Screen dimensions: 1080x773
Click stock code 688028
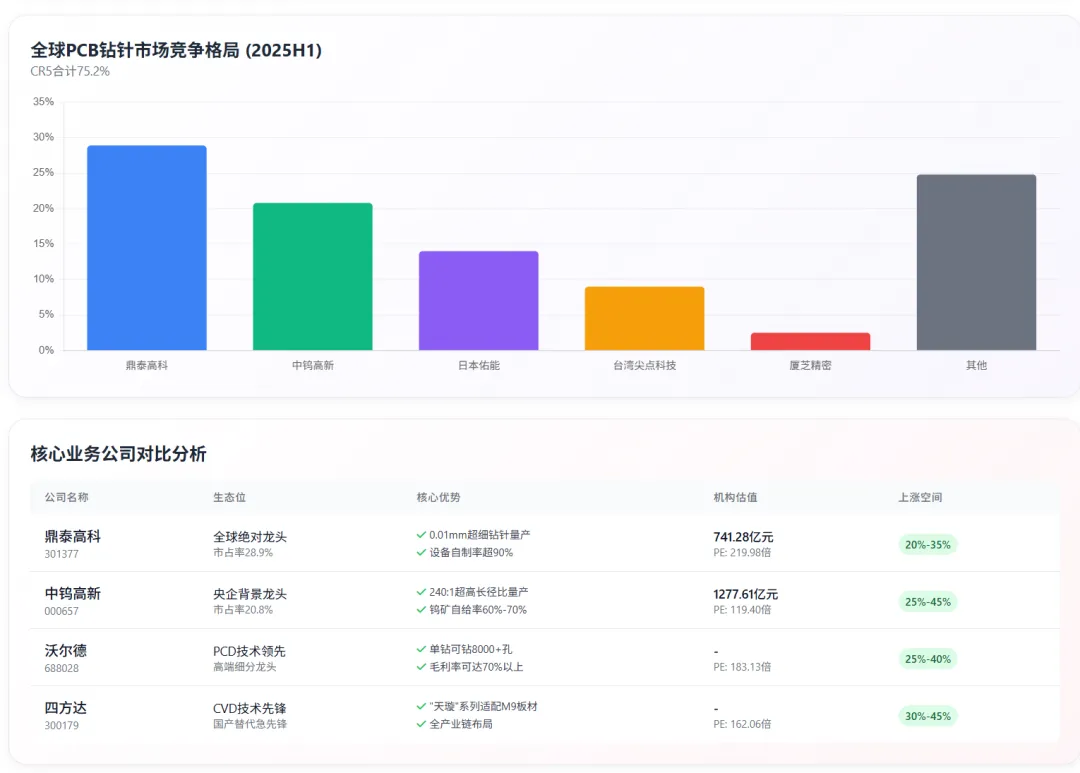pyautogui.click(x=61, y=668)
